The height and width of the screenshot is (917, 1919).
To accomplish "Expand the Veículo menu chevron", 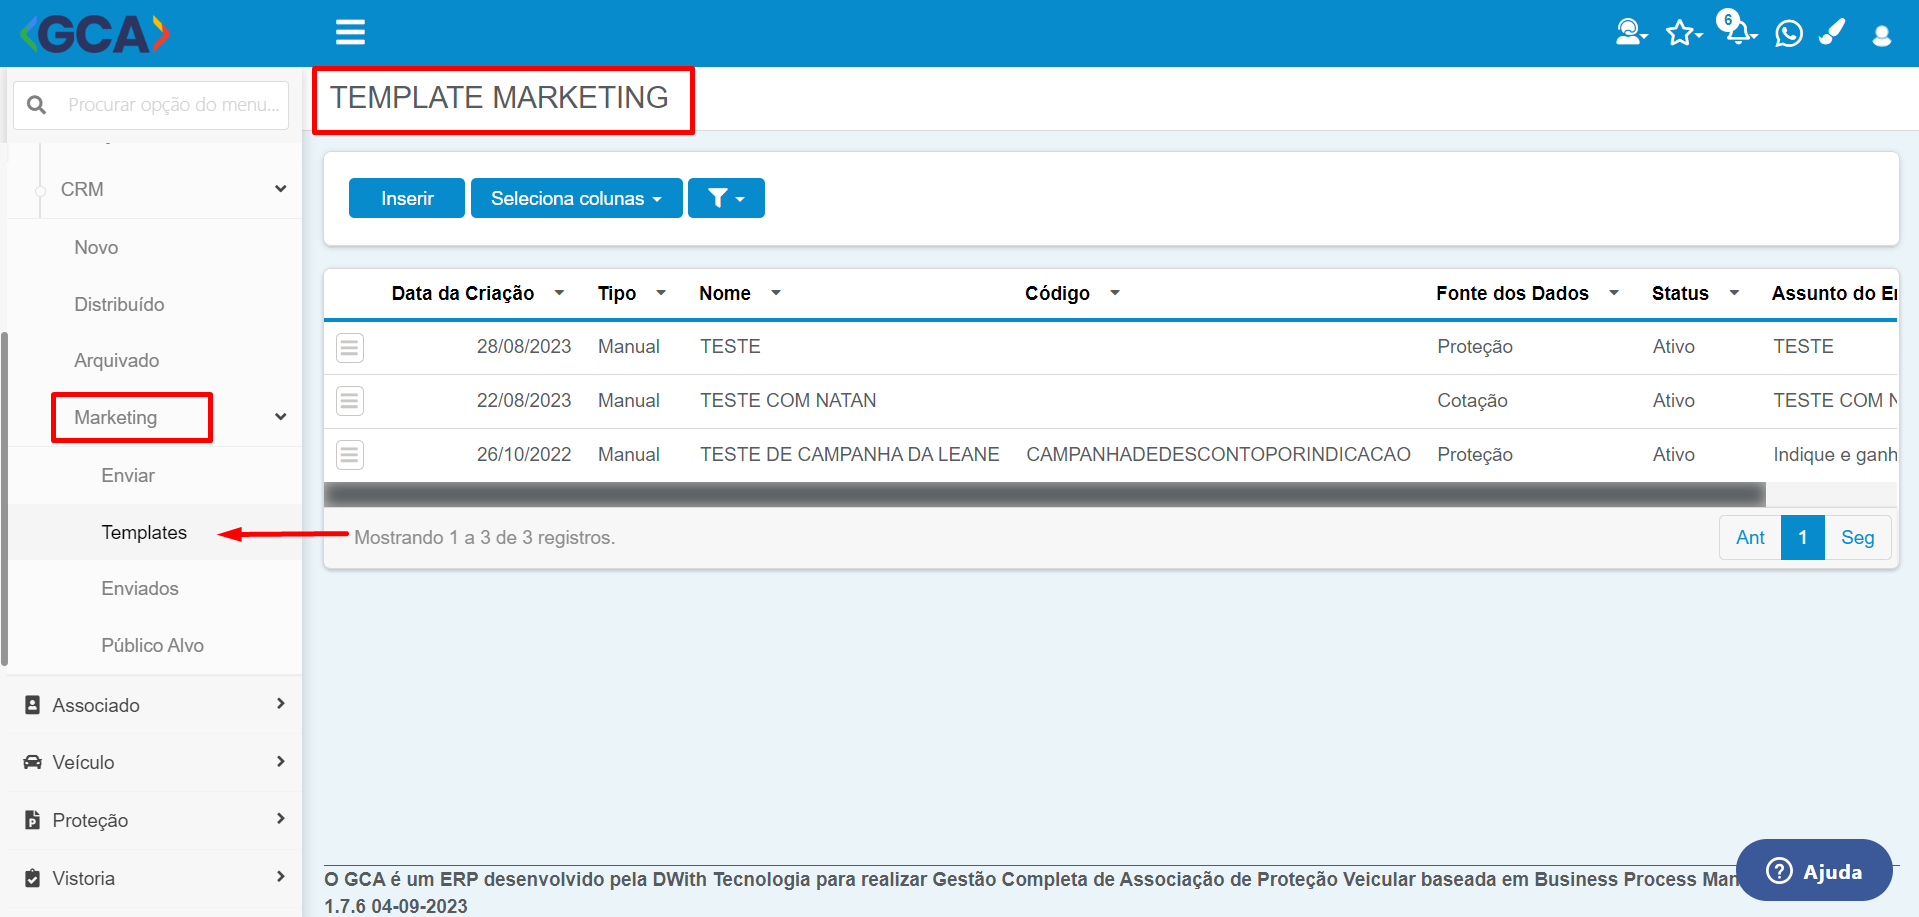I will (281, 761).
